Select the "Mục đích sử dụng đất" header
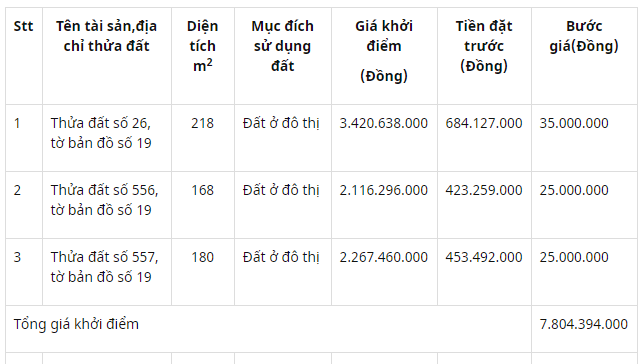640x364 pixels. [282, 46]
